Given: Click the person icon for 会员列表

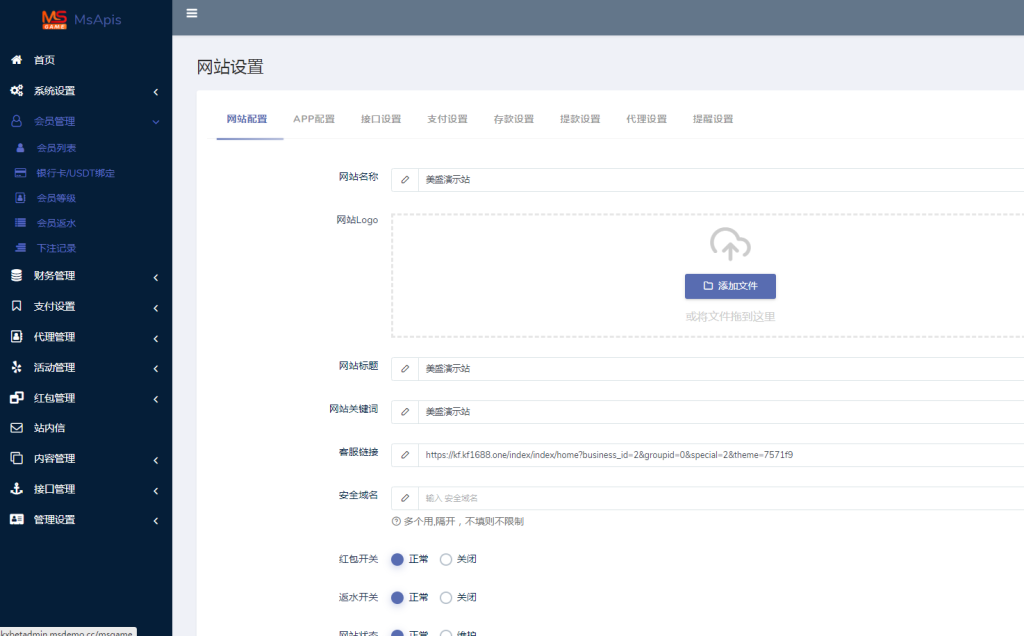Looking at the screenshot, I should (20, 148).
